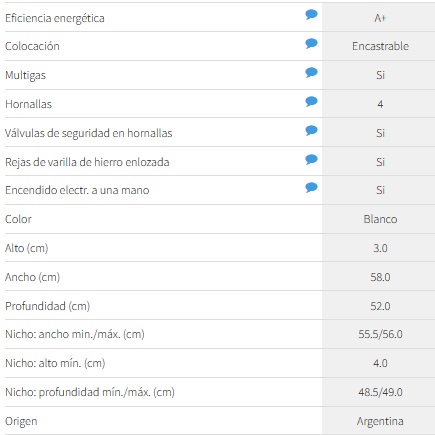The height and width of the screenshot is (435, 435).
Task: Click the Origen row label
Action: pos(21,421)
